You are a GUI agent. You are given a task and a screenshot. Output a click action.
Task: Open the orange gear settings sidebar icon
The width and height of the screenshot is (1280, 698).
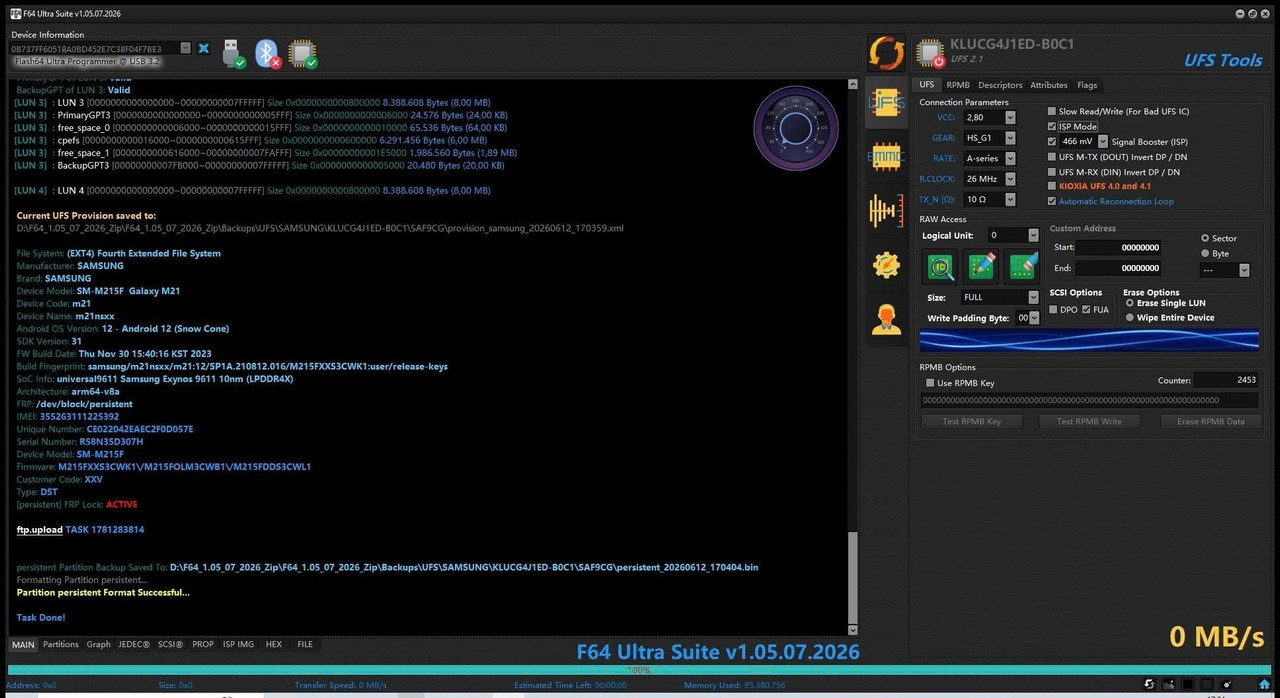tap(886, 264)
